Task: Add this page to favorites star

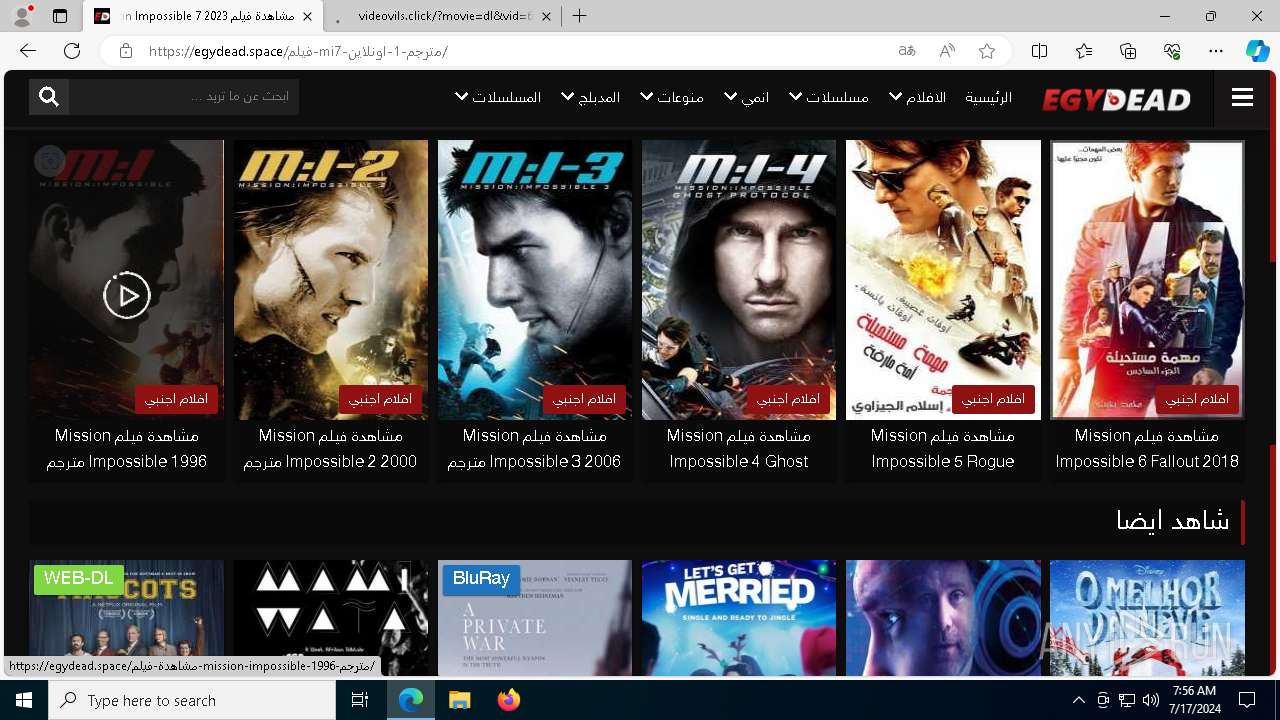Action: pos(987,51)
